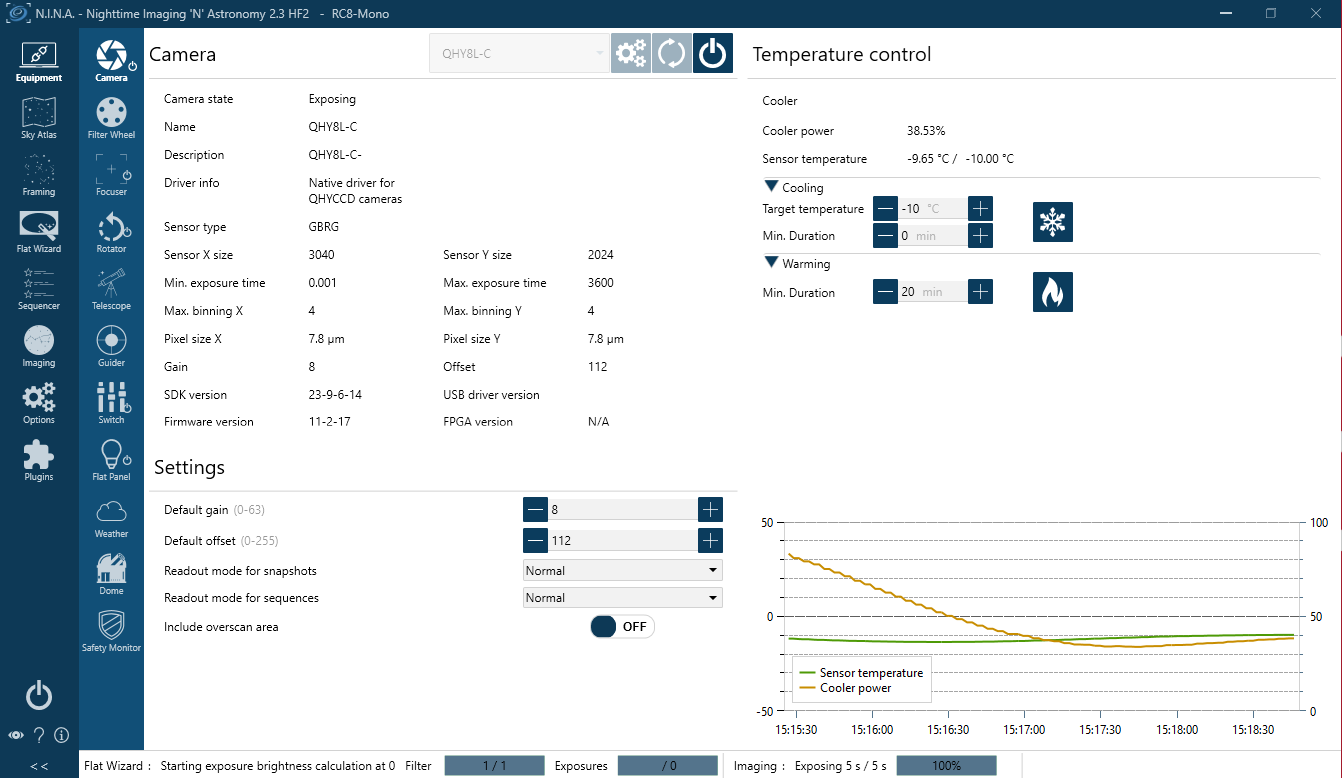Open the Sky Atlas section

click(x=39, y=118)
